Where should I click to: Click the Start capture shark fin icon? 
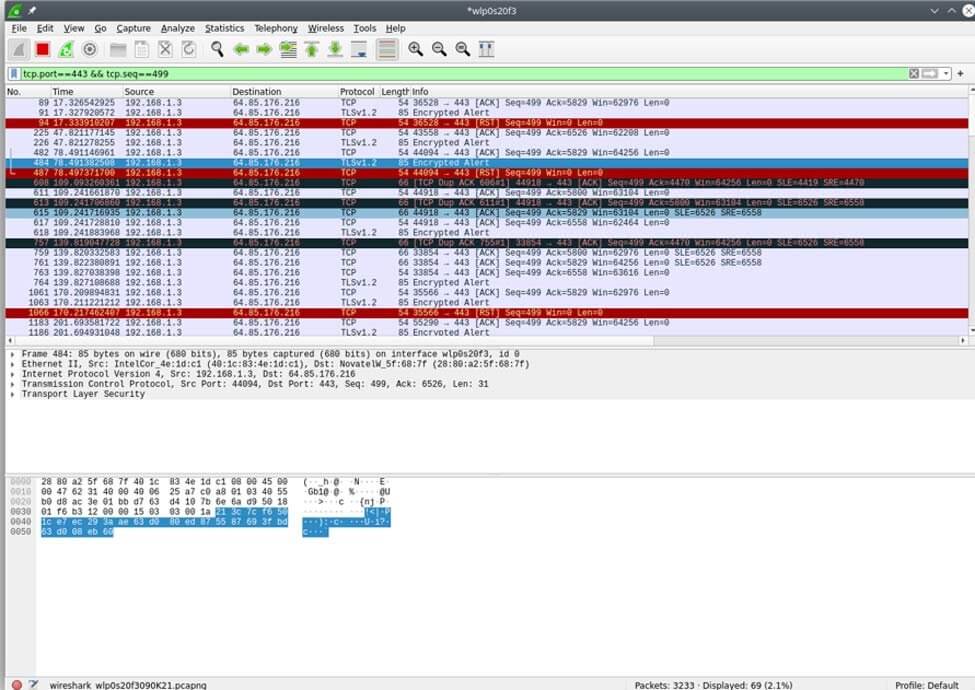(19, 50)
